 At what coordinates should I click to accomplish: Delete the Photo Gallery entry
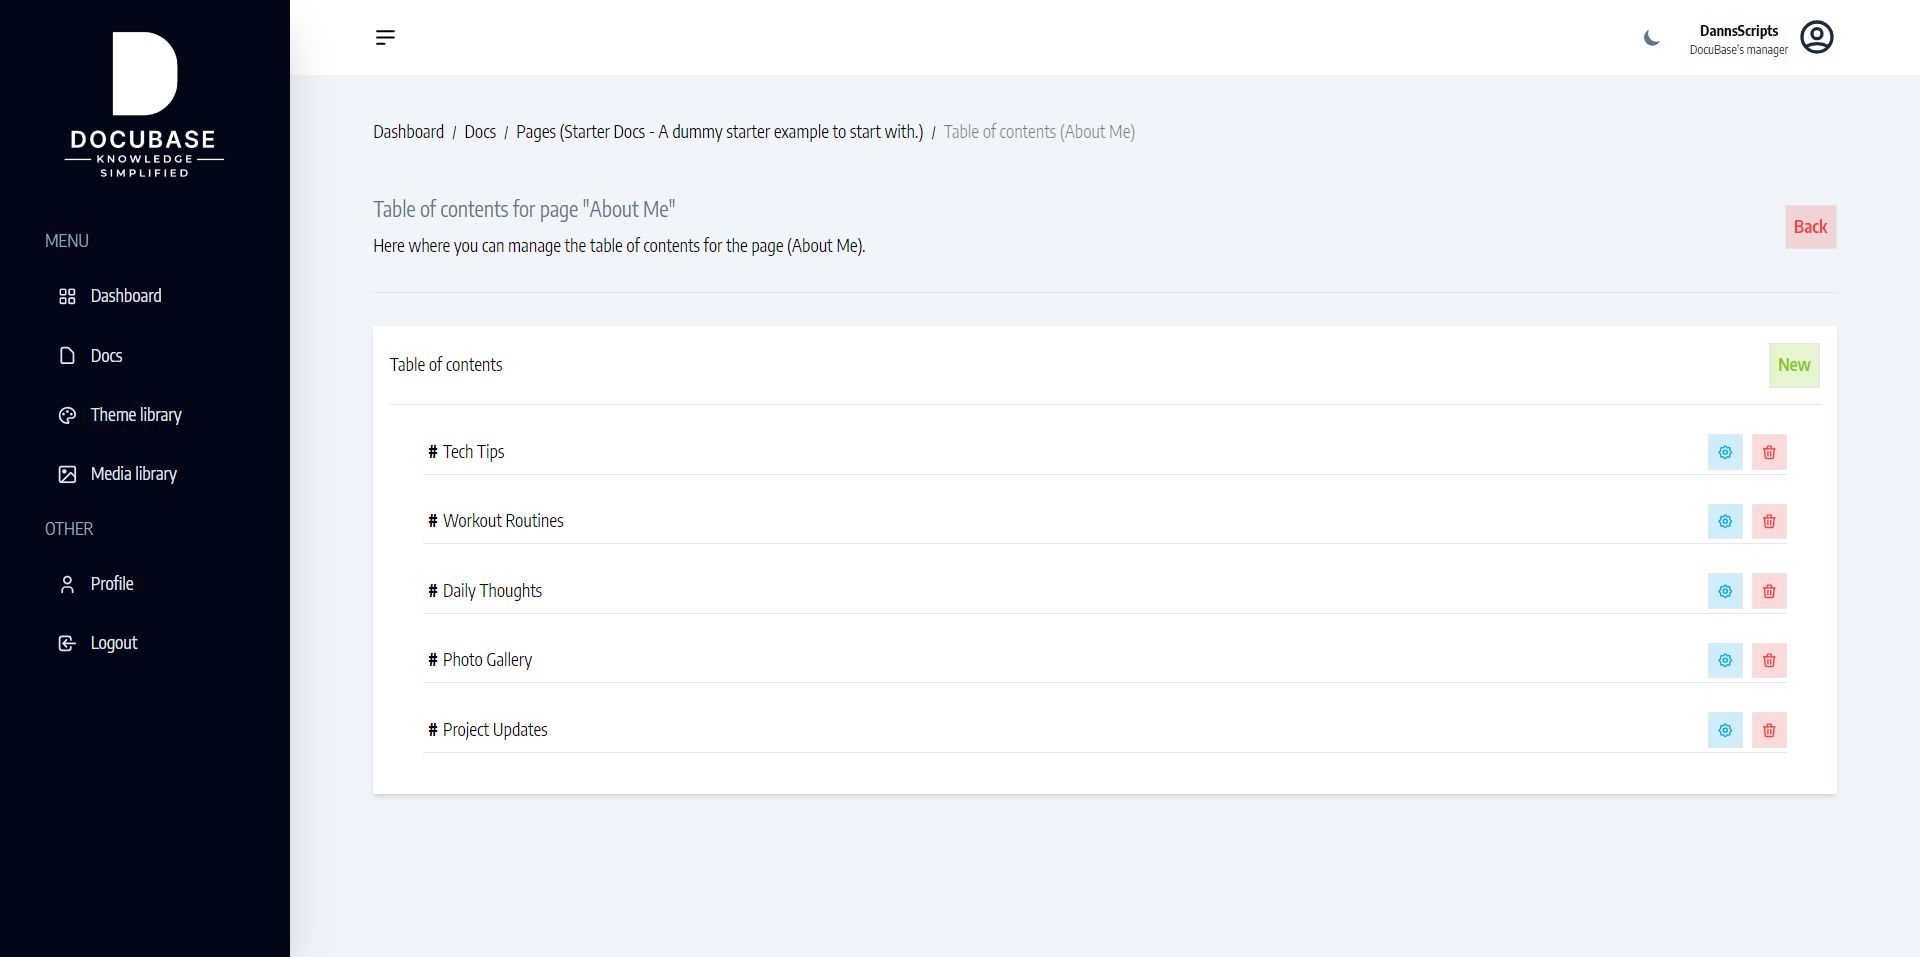click(1769, 660)
